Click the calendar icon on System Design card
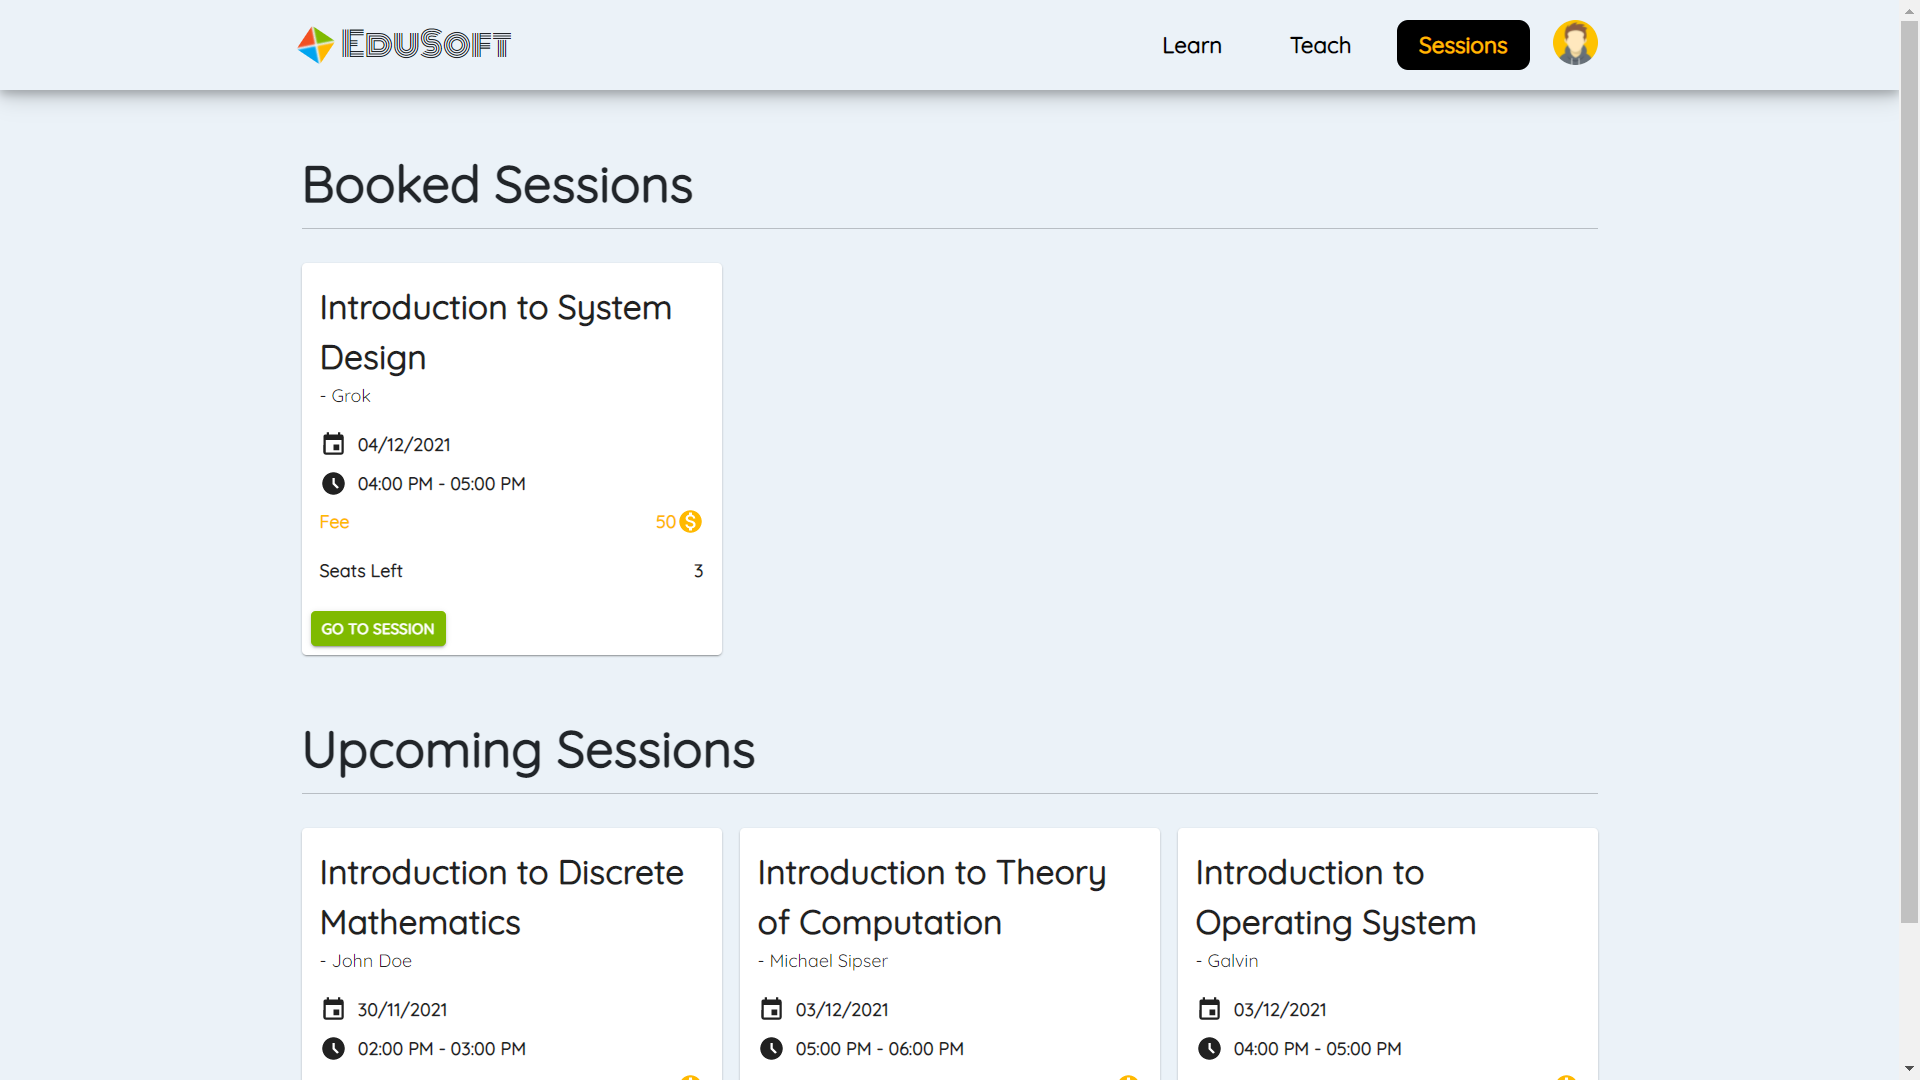Screen dimensions: 1920x1080 click(333, 444)
